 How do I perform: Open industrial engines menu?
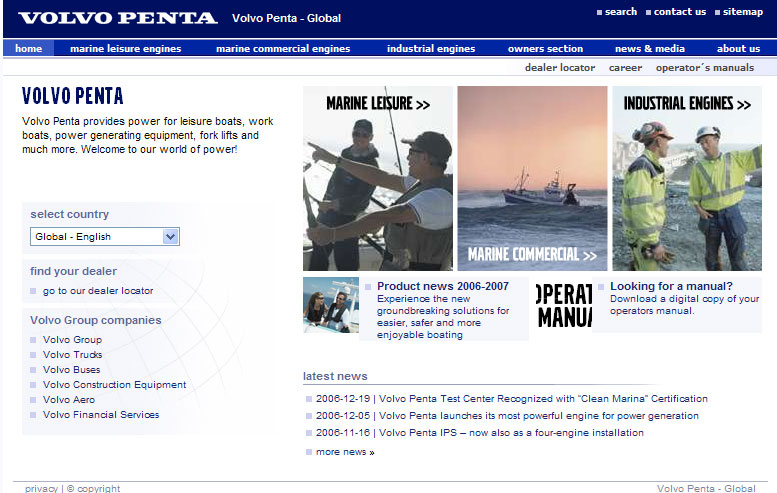431,49
